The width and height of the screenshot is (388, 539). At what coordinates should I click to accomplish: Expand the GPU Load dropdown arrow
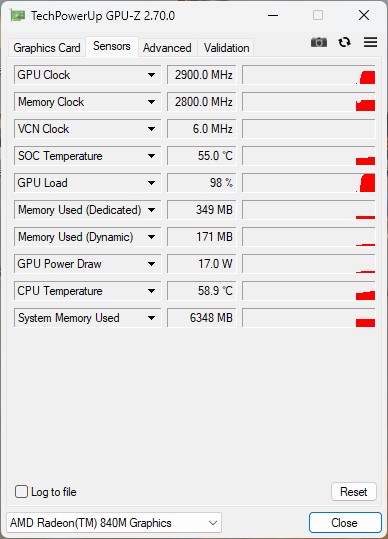(x=151, y=183)
